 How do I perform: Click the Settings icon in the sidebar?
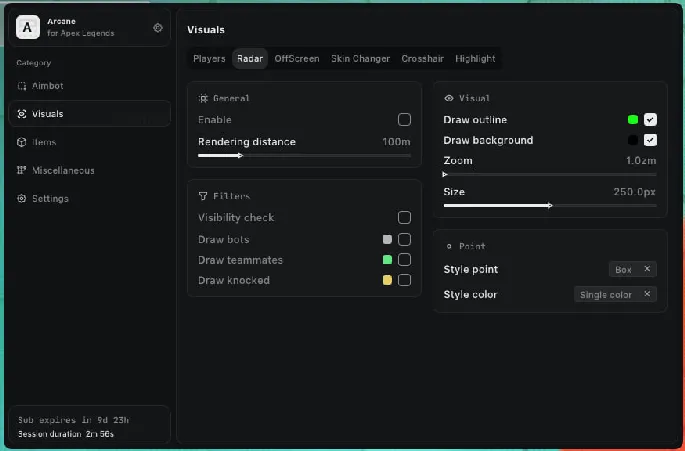23,198
